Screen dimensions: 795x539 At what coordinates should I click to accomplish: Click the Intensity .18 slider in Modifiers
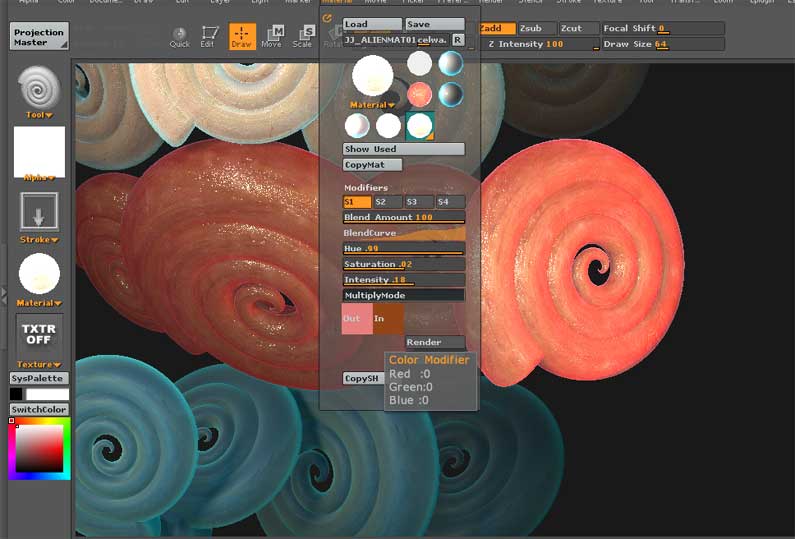click(x=404, y=280)
